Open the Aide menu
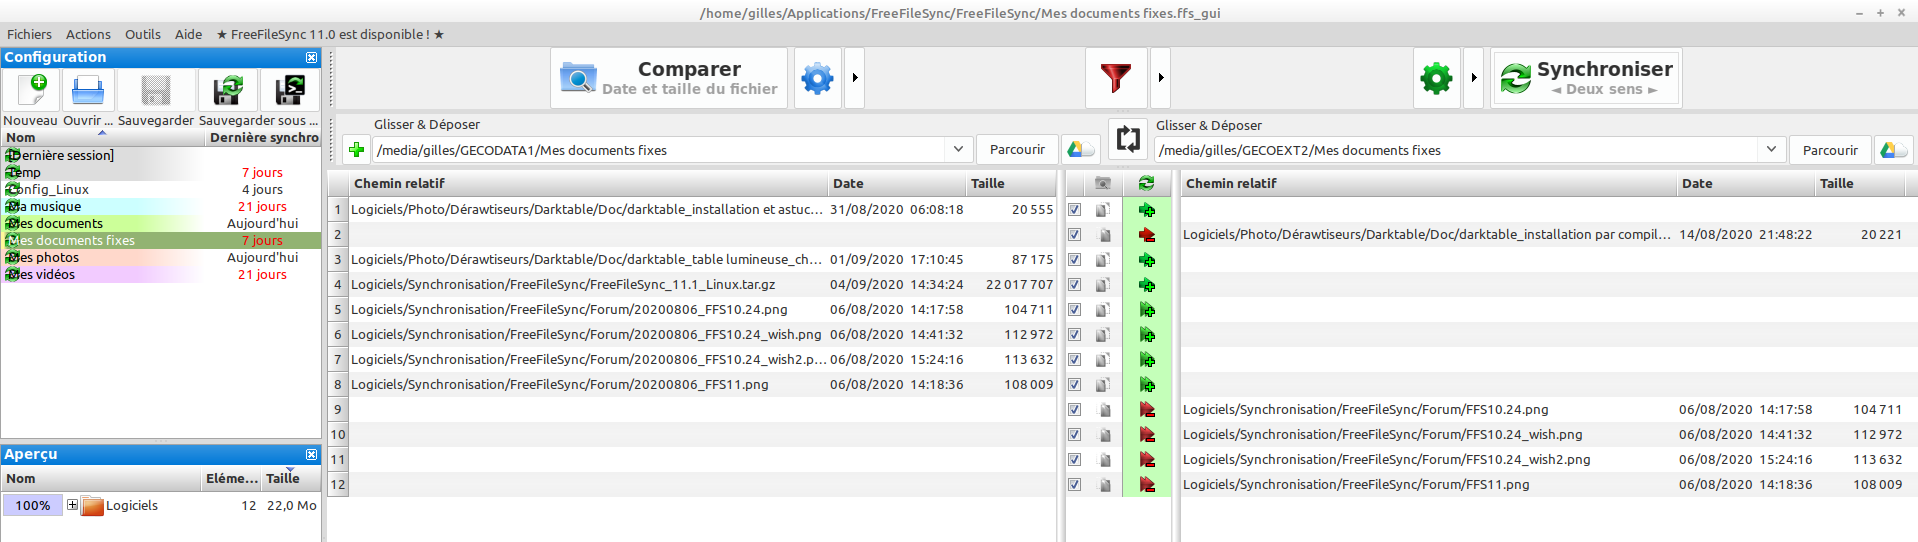Viewport: 1918px width, 542px height. (188, 34)
